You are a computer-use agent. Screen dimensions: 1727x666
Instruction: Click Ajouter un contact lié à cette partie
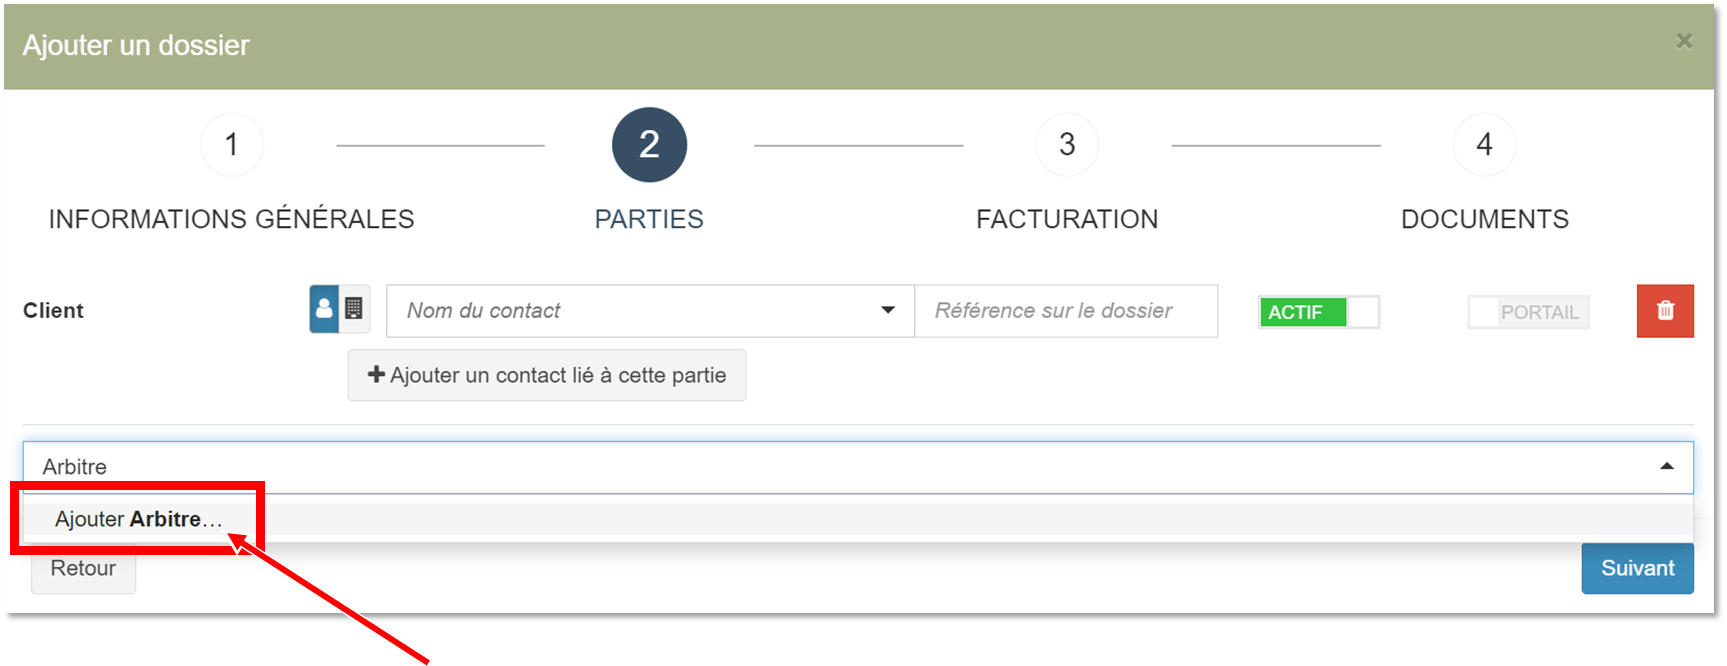pos(547,375)
